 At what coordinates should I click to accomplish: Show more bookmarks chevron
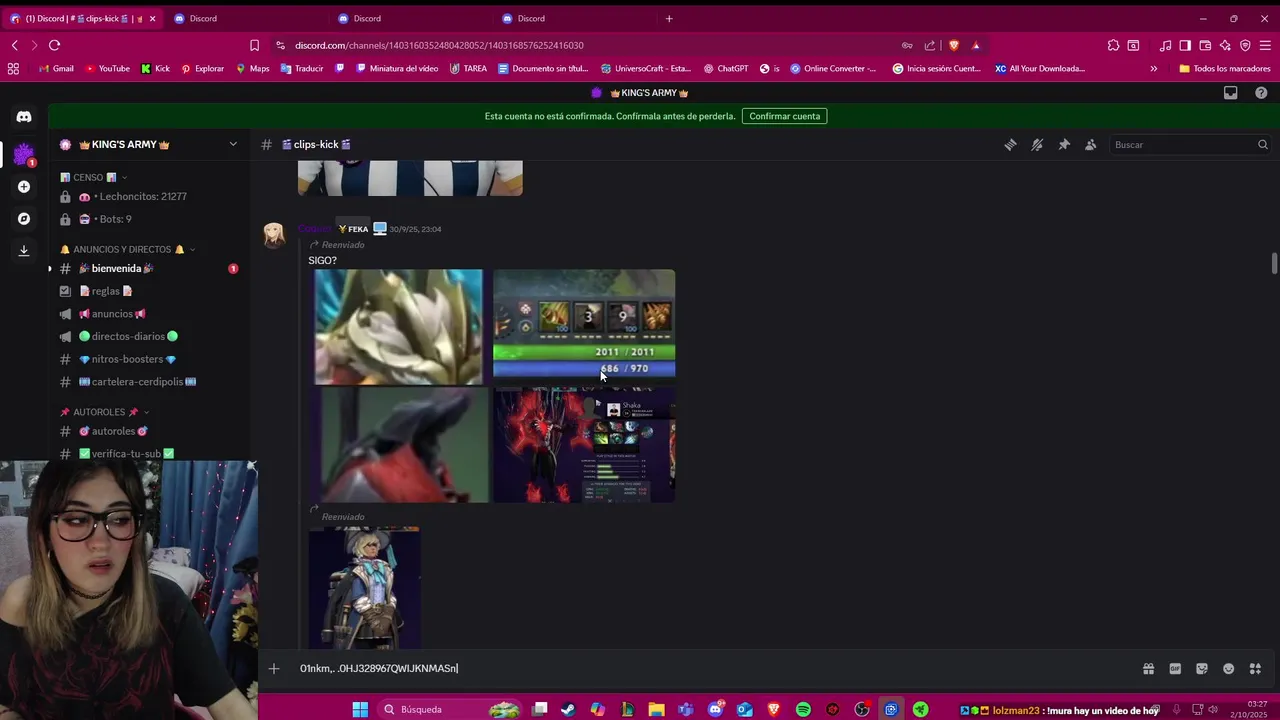point(1153,69)
